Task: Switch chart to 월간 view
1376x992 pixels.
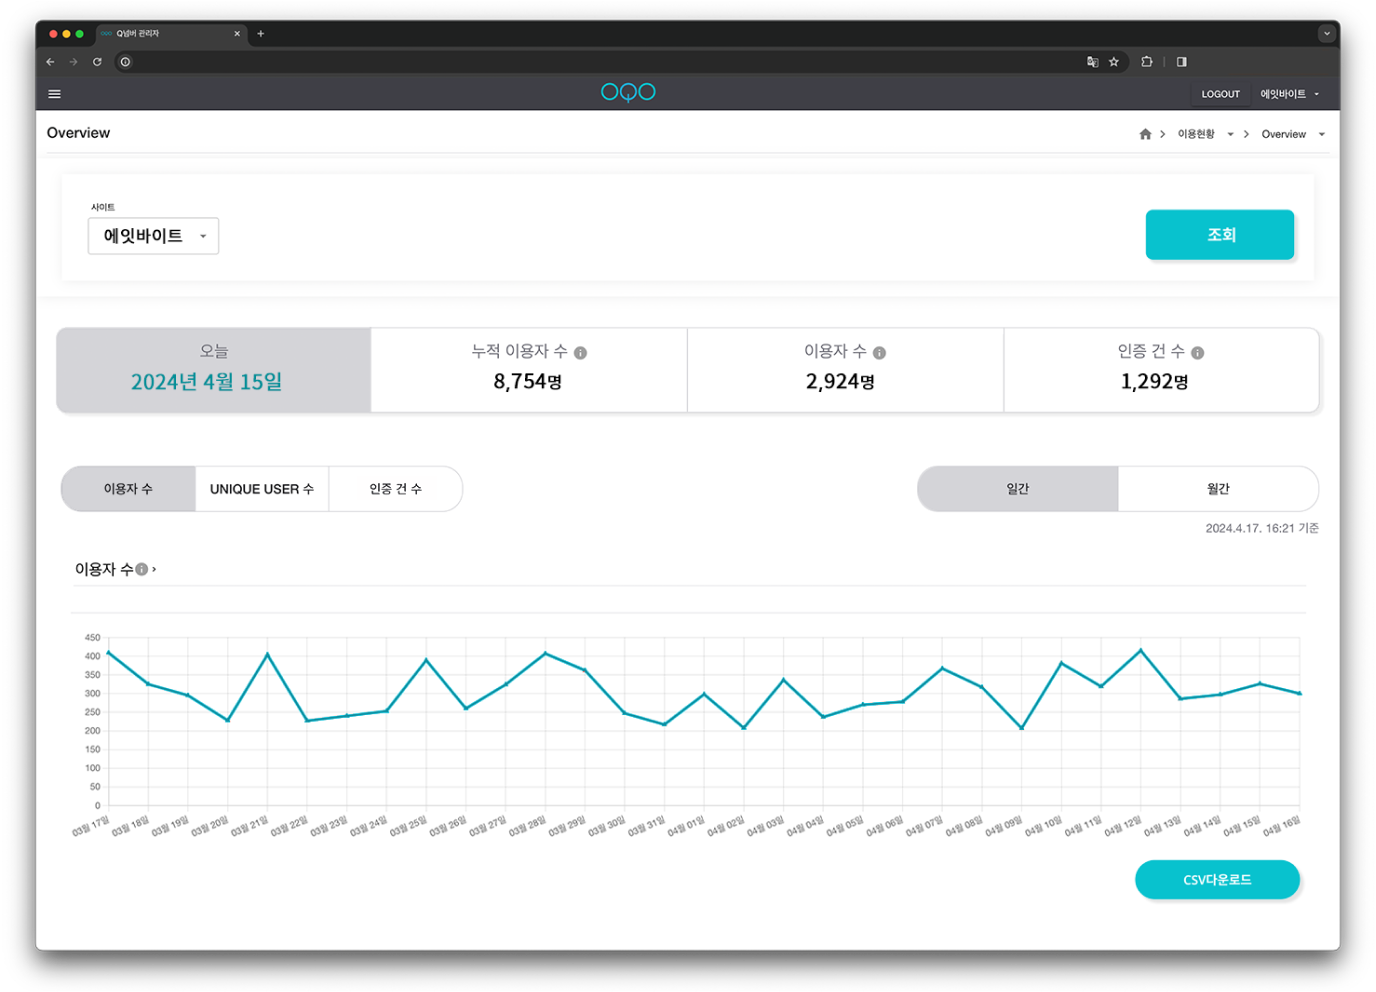Action: pyautogui.click(x=1217, y=489)
